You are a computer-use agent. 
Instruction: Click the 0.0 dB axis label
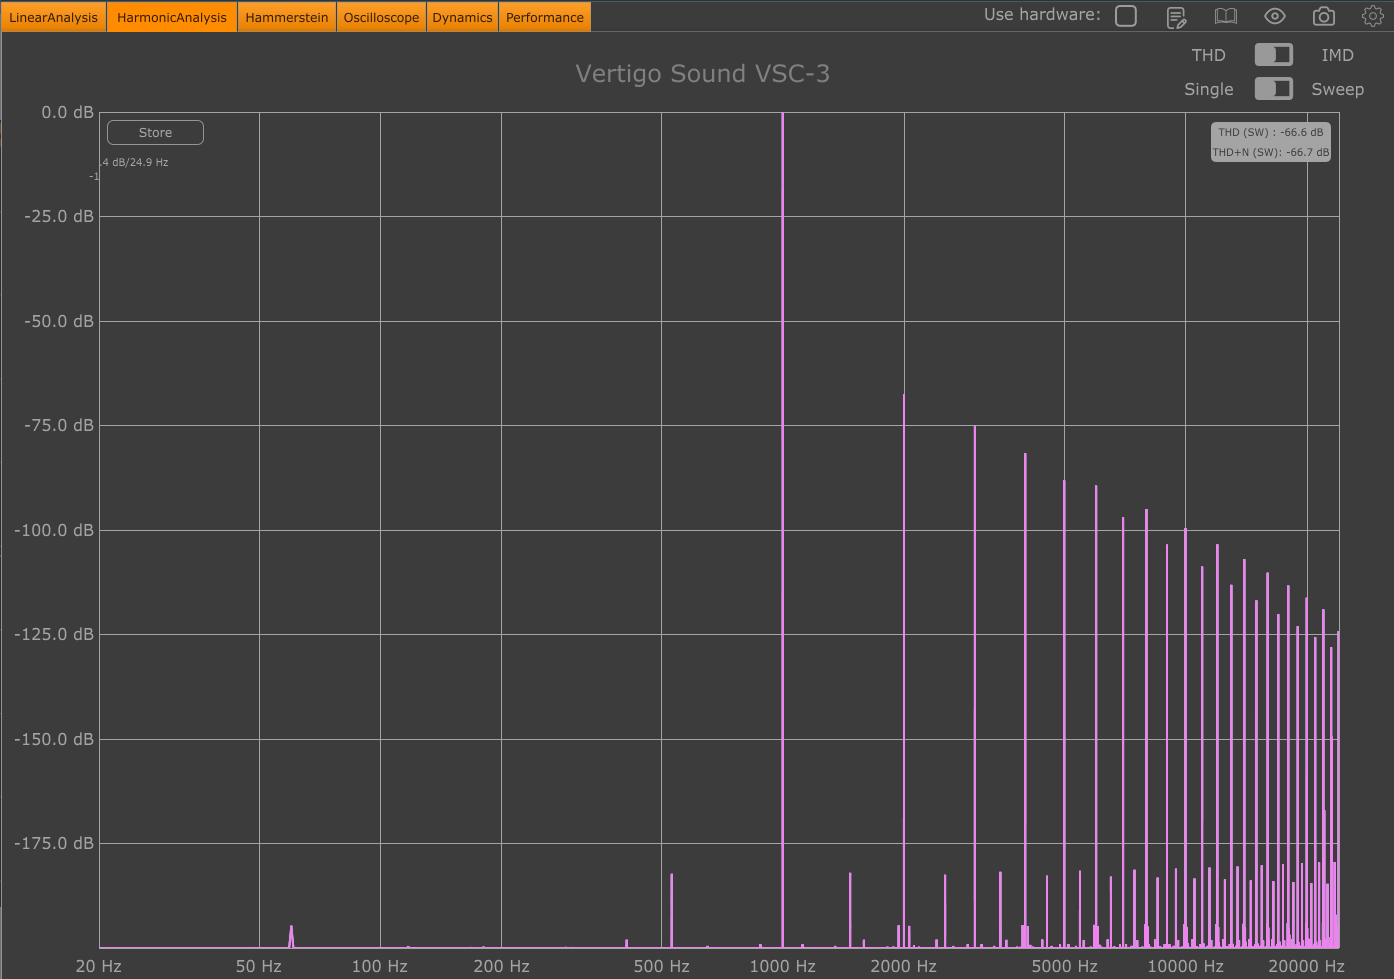click(x=67, y=112)
